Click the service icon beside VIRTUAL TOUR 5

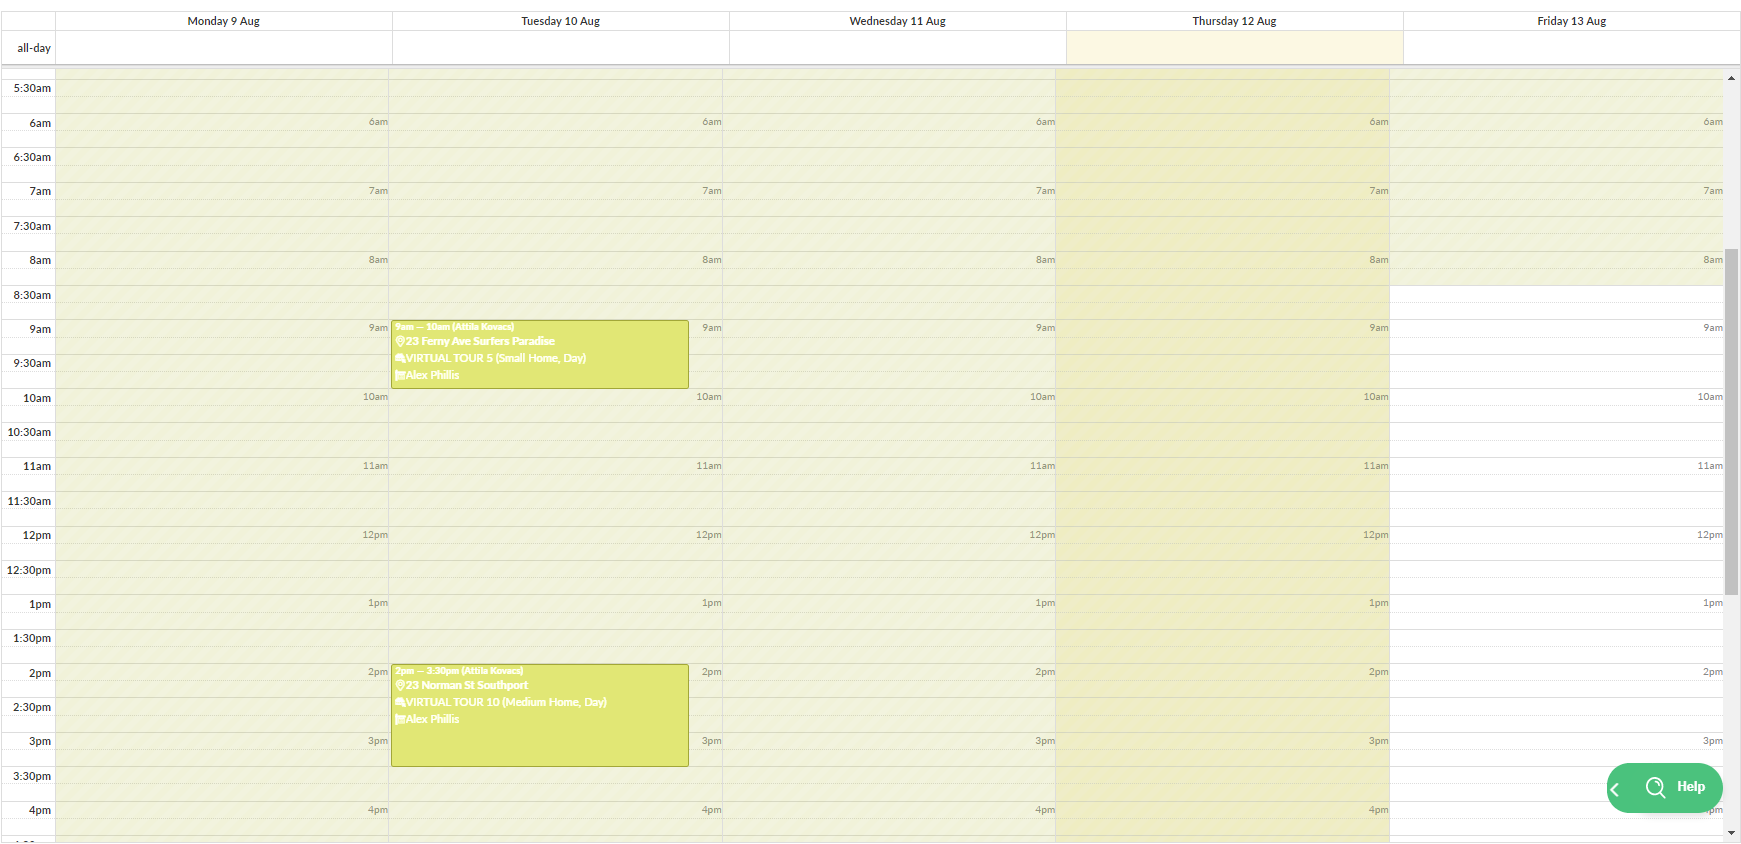(400, 359)
